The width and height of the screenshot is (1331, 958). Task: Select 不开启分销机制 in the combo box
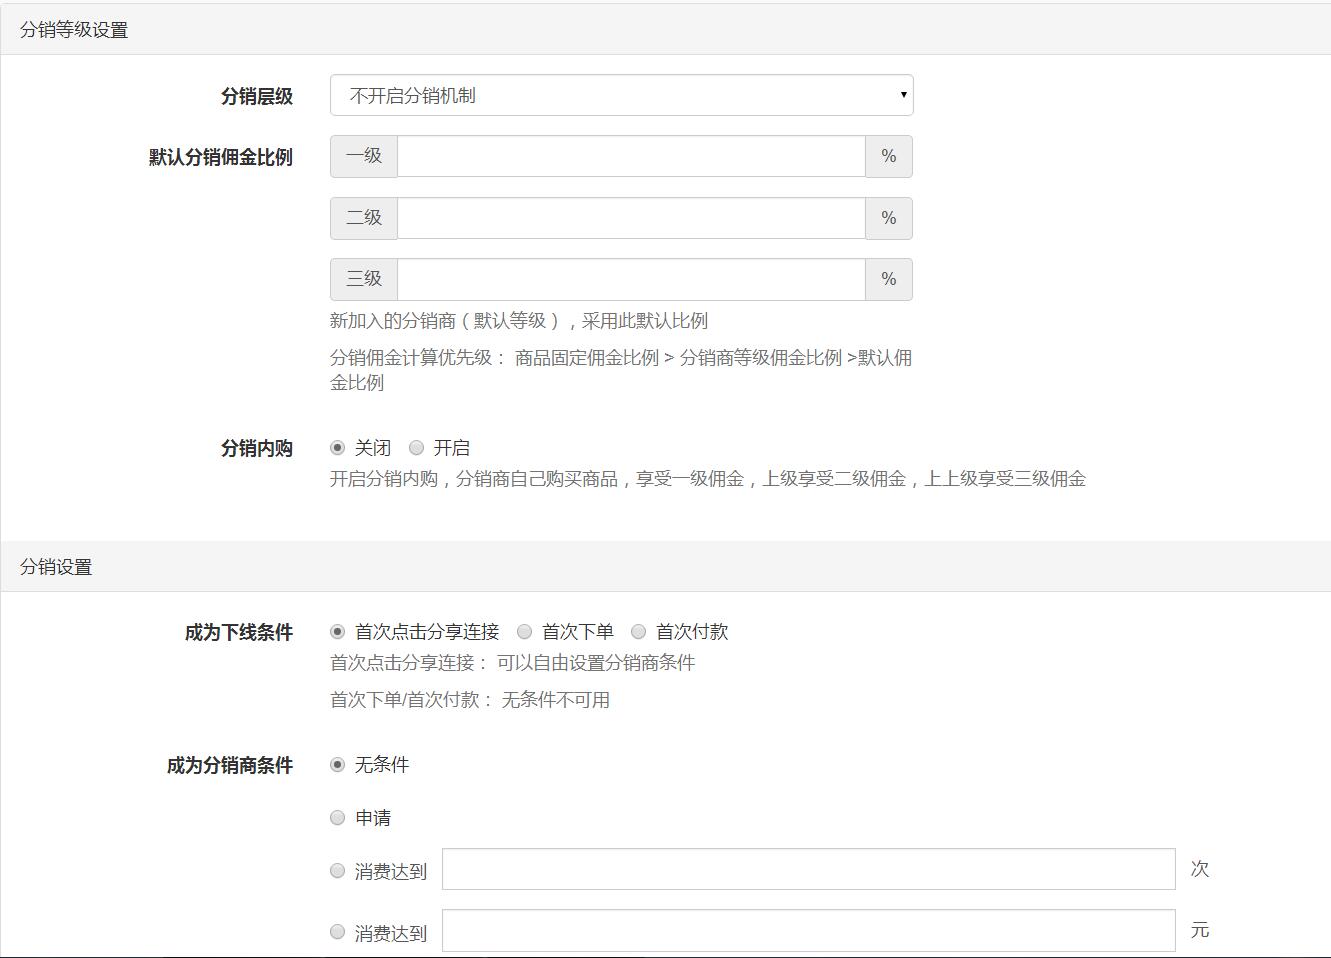click(620, 95)
